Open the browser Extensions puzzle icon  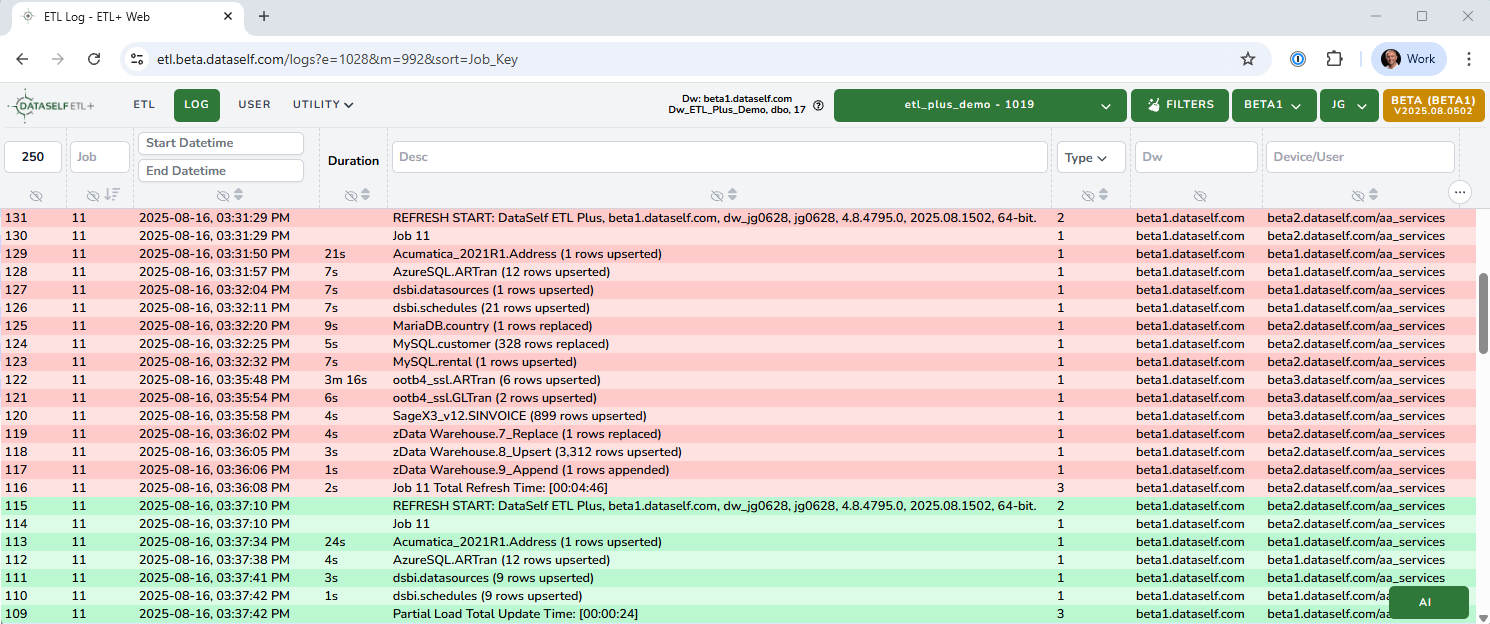click(x=1334, y=59)
